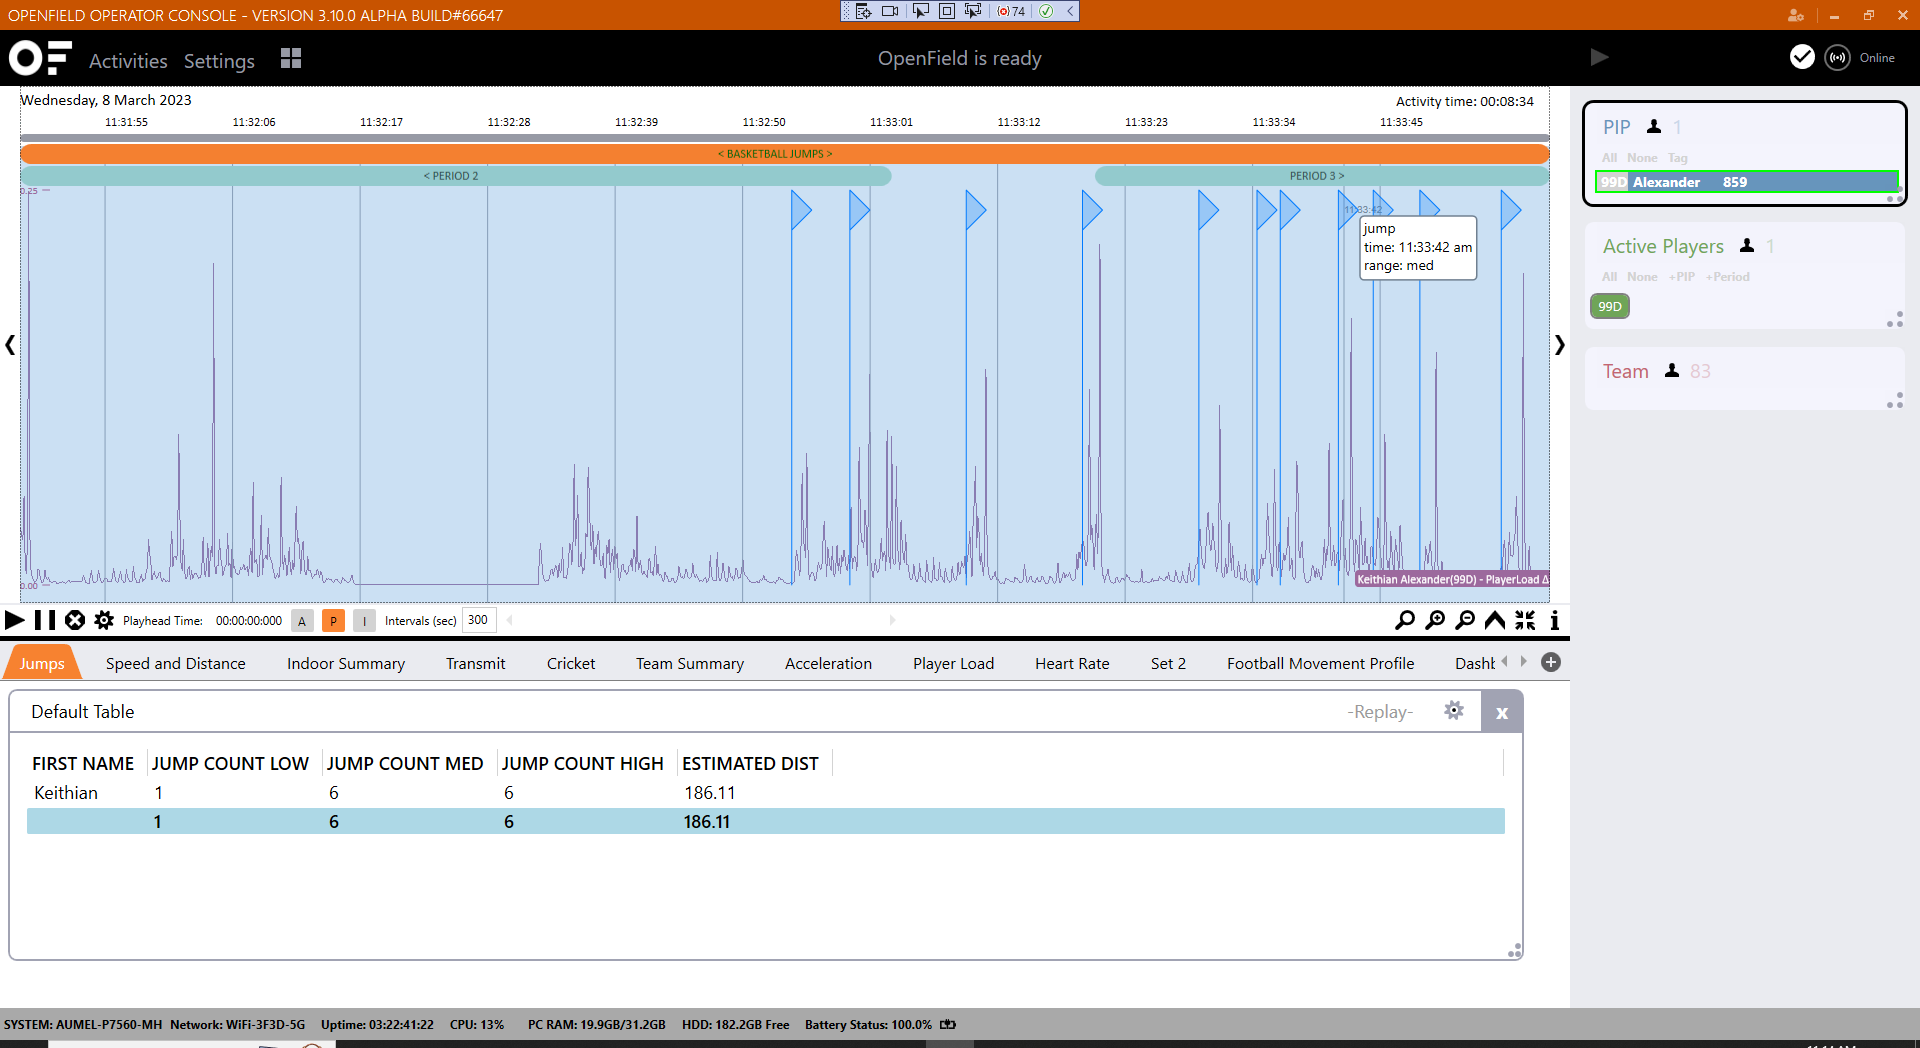Click the select element pointer icon

(920, 11)
